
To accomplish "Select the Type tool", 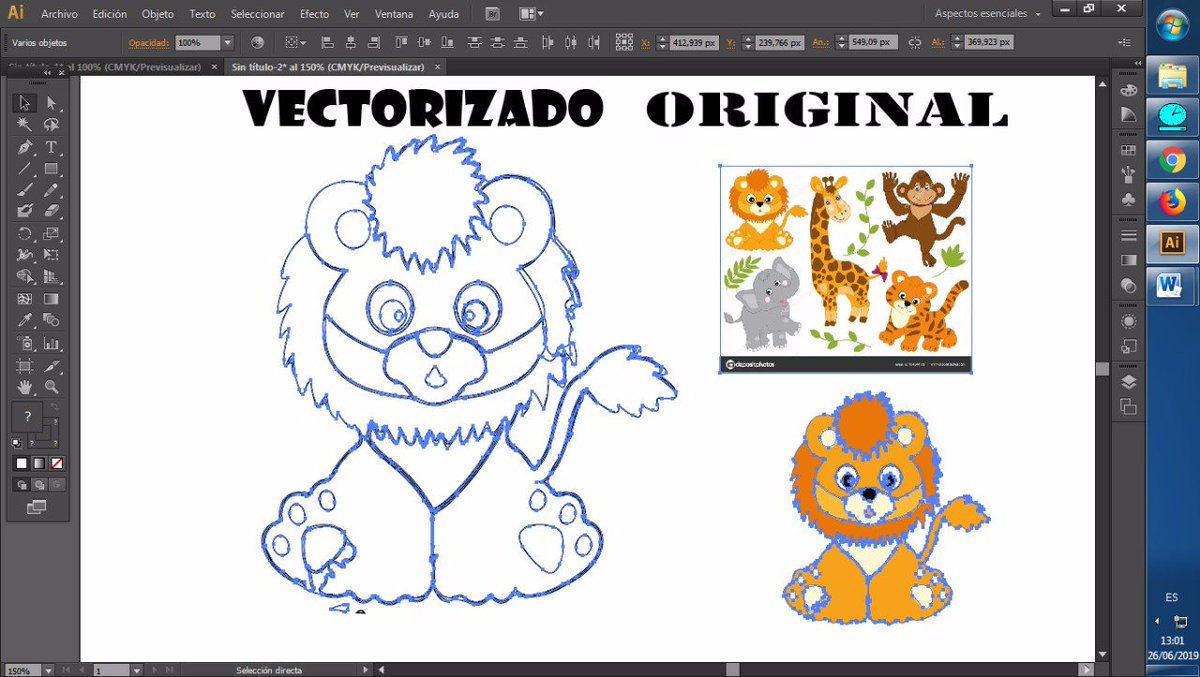I will click(x=51, y=147).
